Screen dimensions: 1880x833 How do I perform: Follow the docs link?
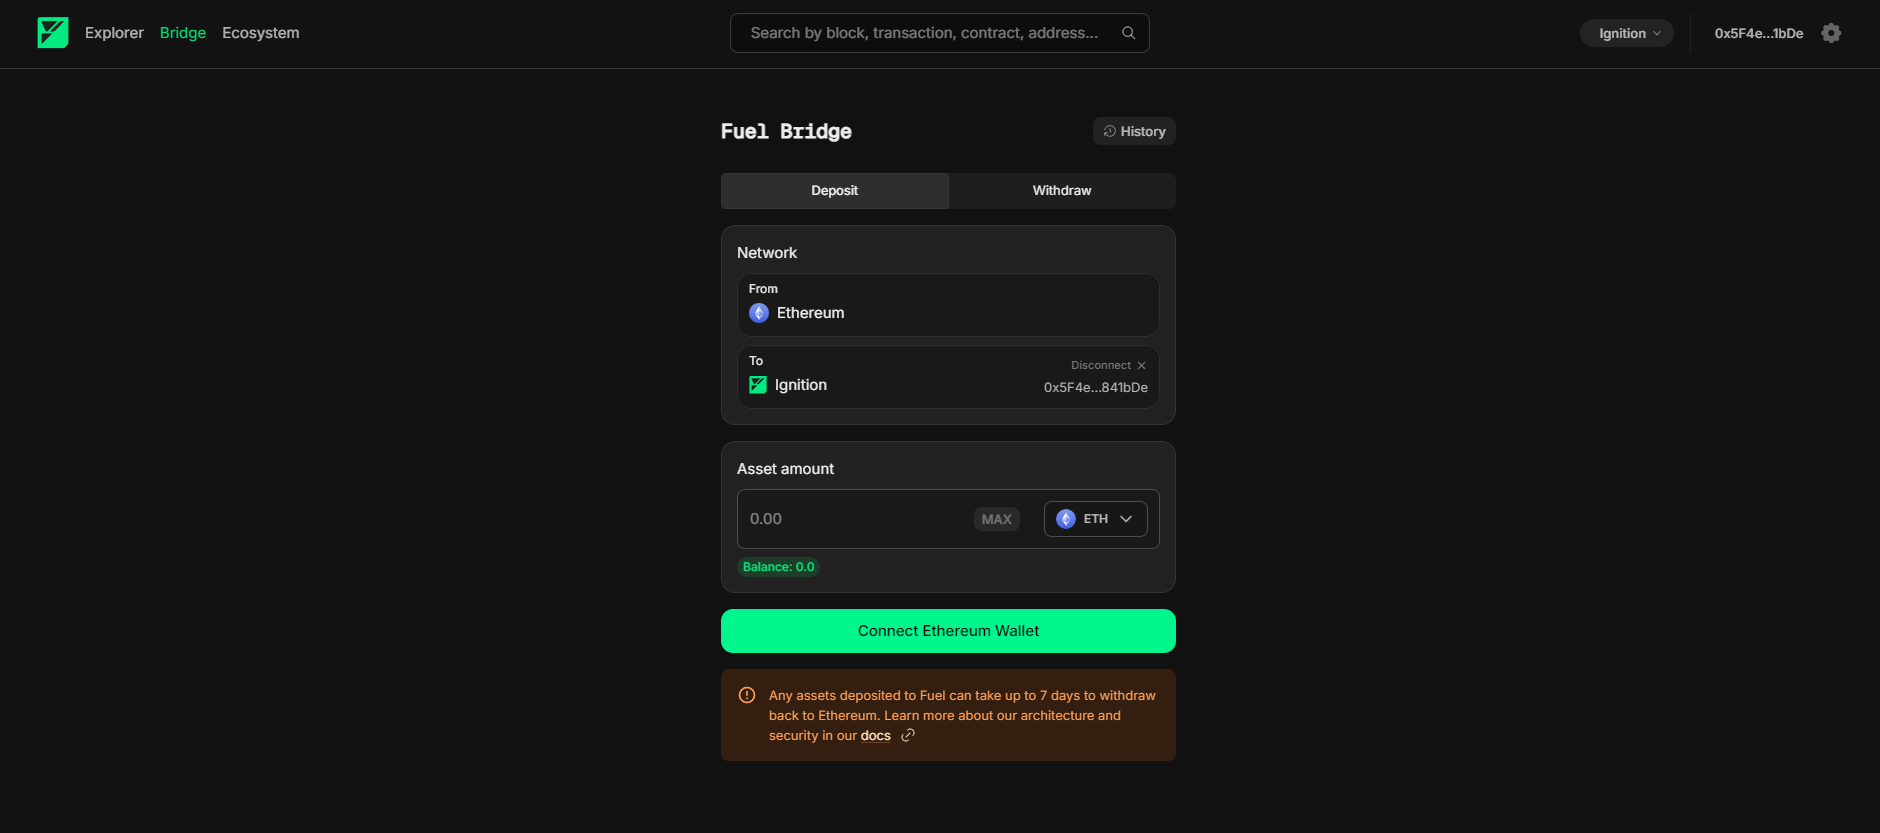(875, 736)
